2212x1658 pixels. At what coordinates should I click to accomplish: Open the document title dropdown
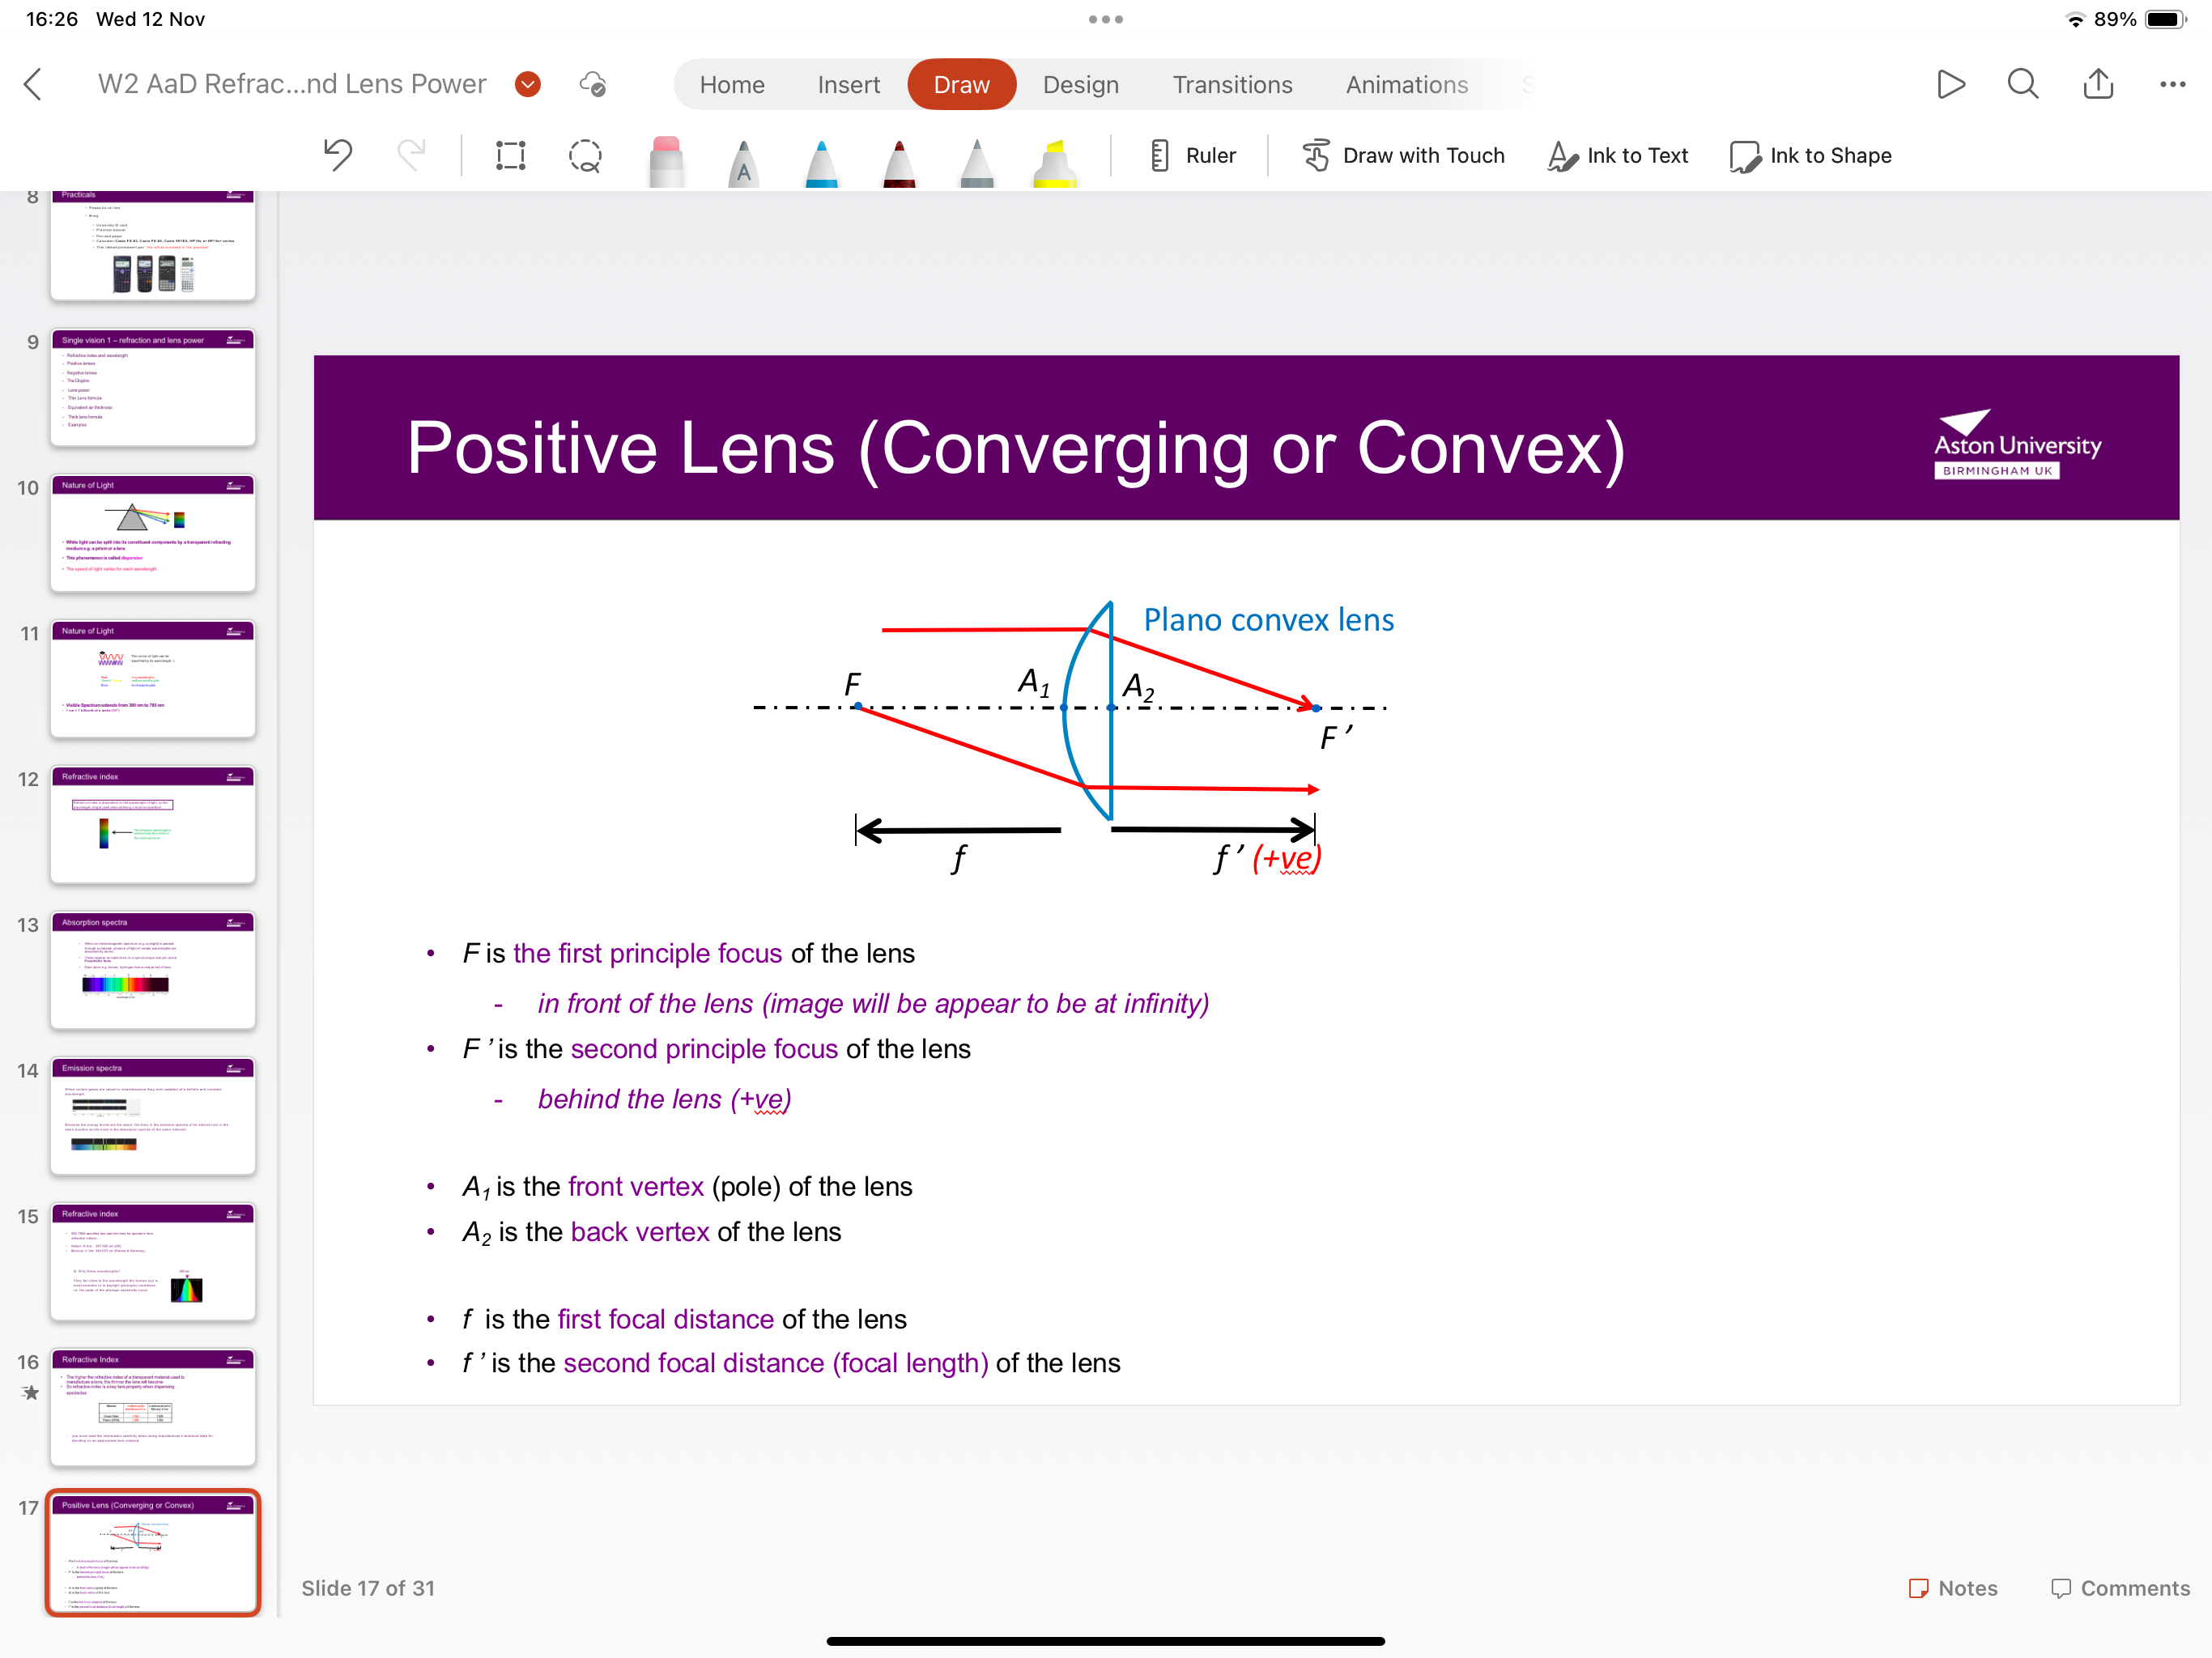point(528,84)
